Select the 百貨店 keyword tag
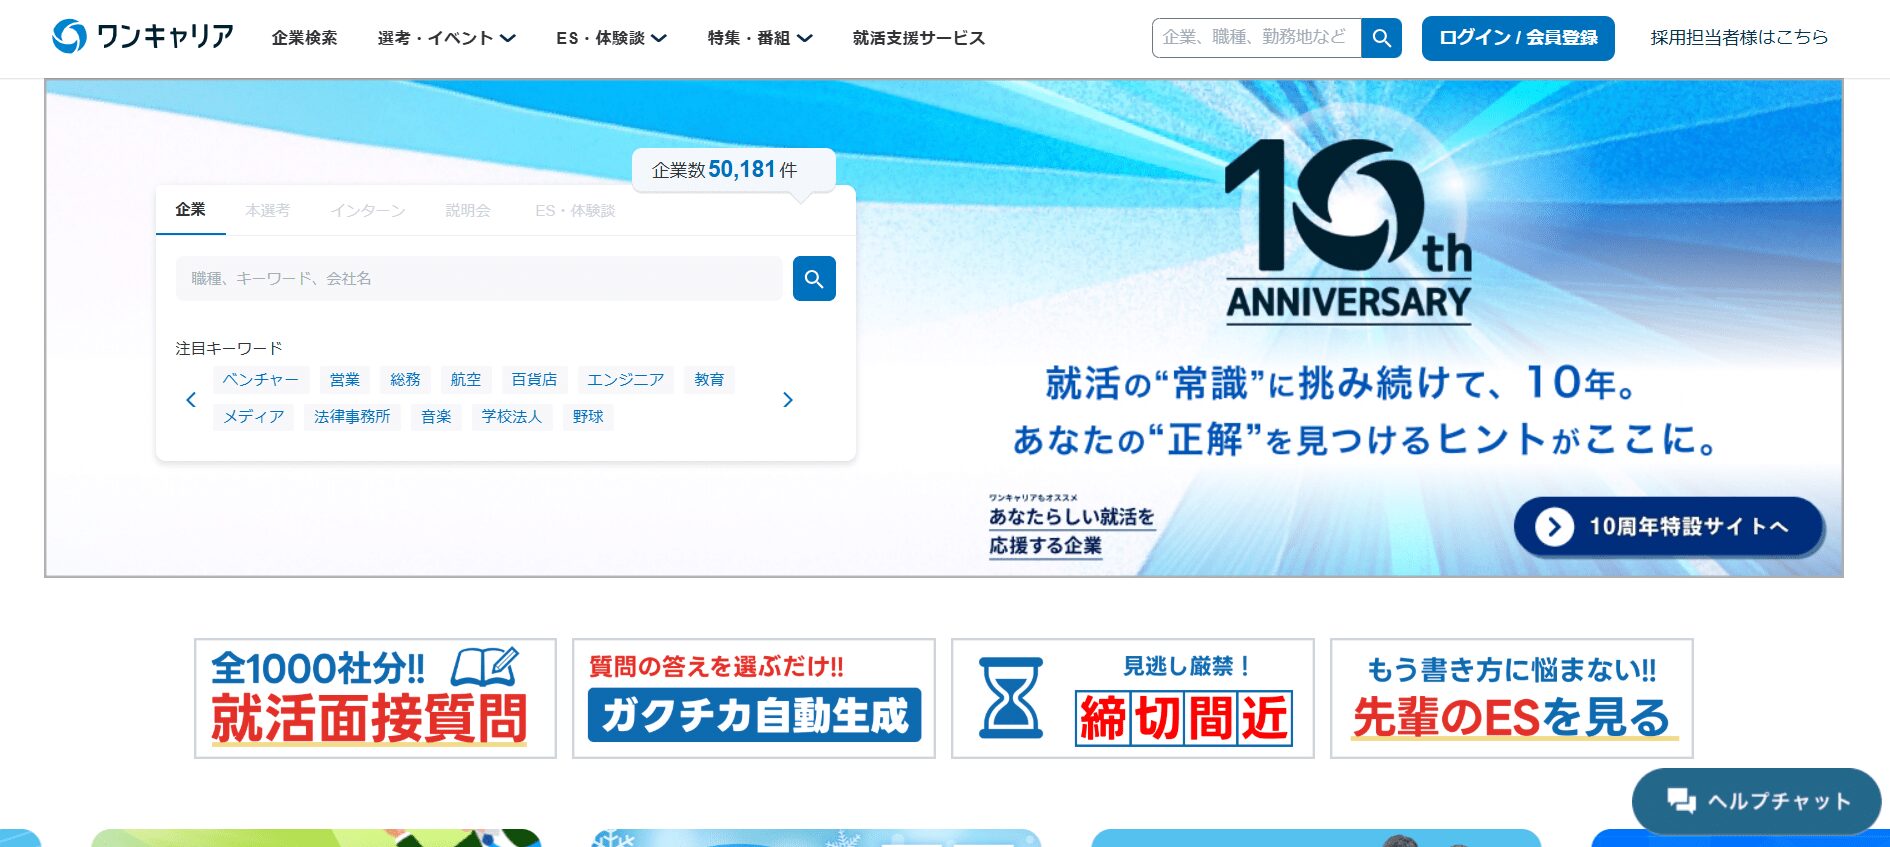This screenshot has width=1890, height=847. coord(534,380)
